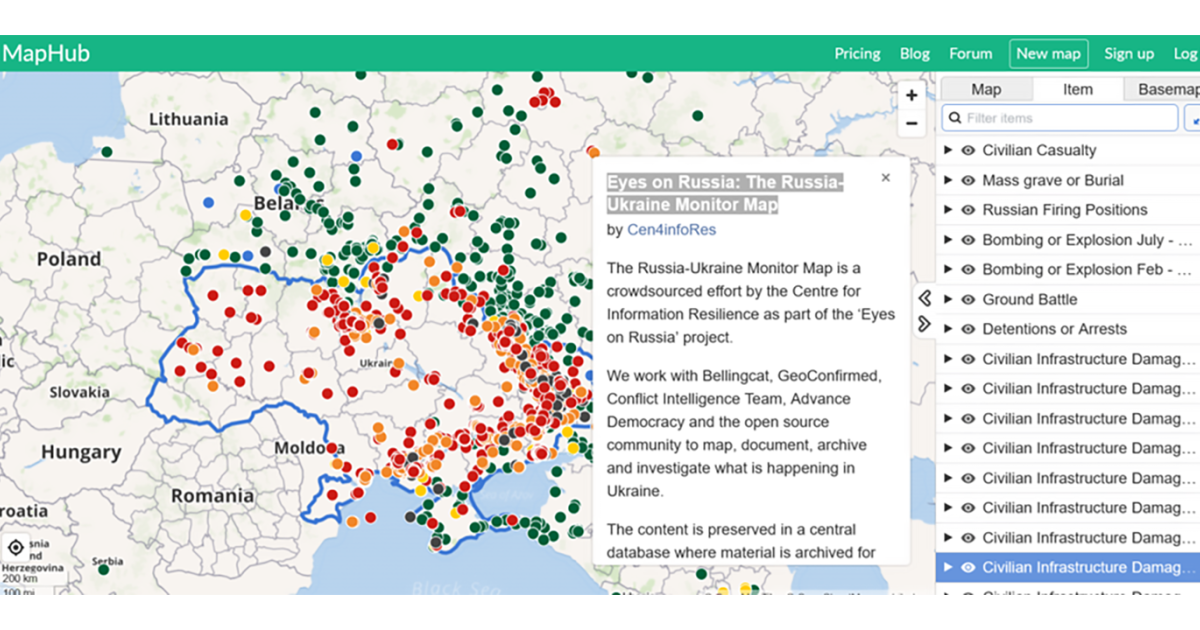1200x630 pixels.
Task: Expand Bombing or Explosion July group
Action: click(949, 240)
